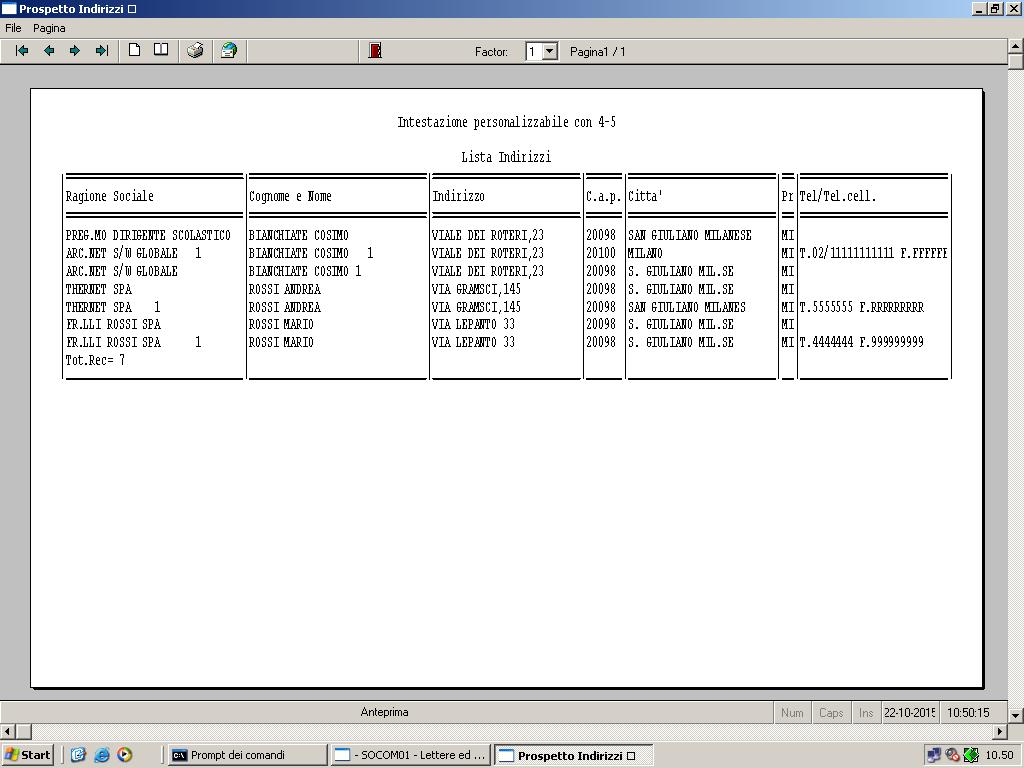Click the Ins indicator in status bar
Image resolution: width=1024 pixels, height=768 pixels.
click(x=866, y=712)
